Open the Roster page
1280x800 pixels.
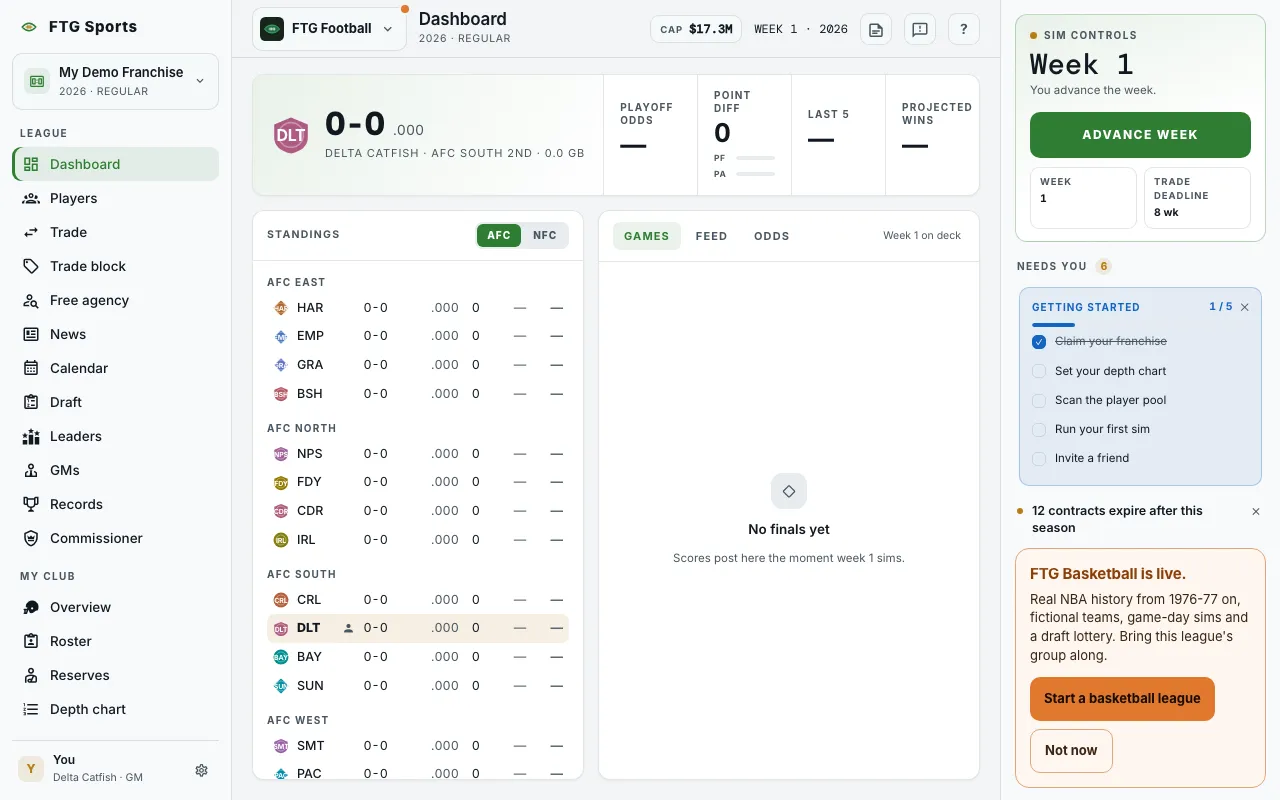pyautogui.click(x=115, y=641)
